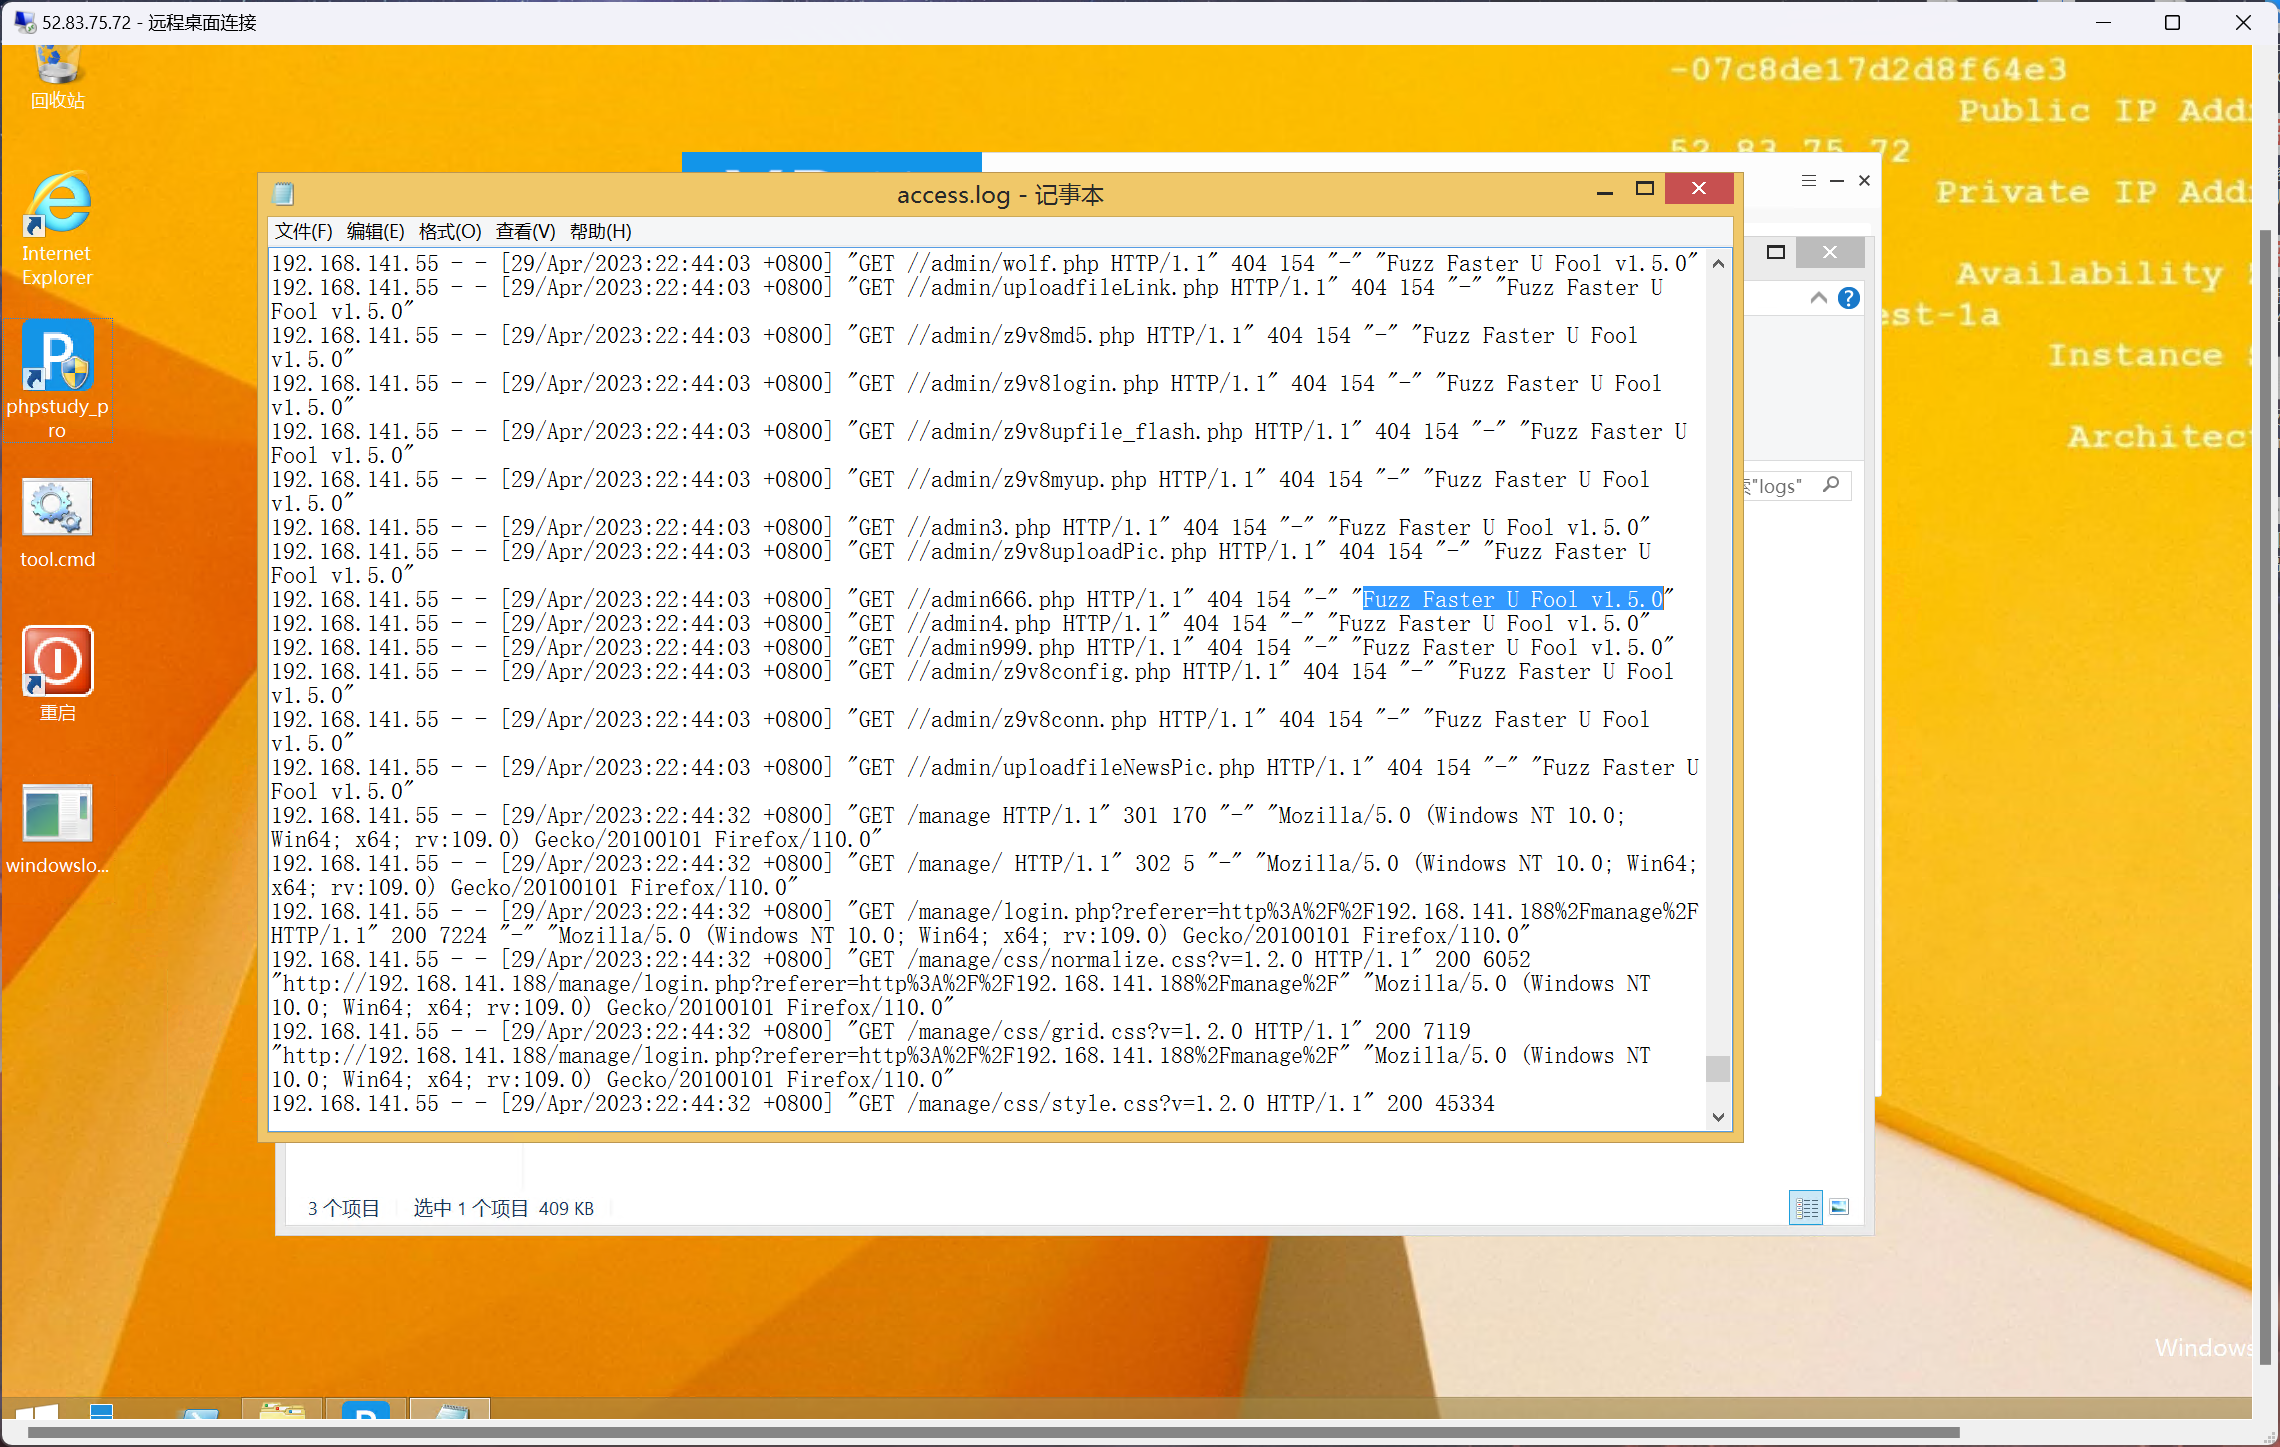Click the Notepad vertical scrollbar thumb

click(1718, 1068)
